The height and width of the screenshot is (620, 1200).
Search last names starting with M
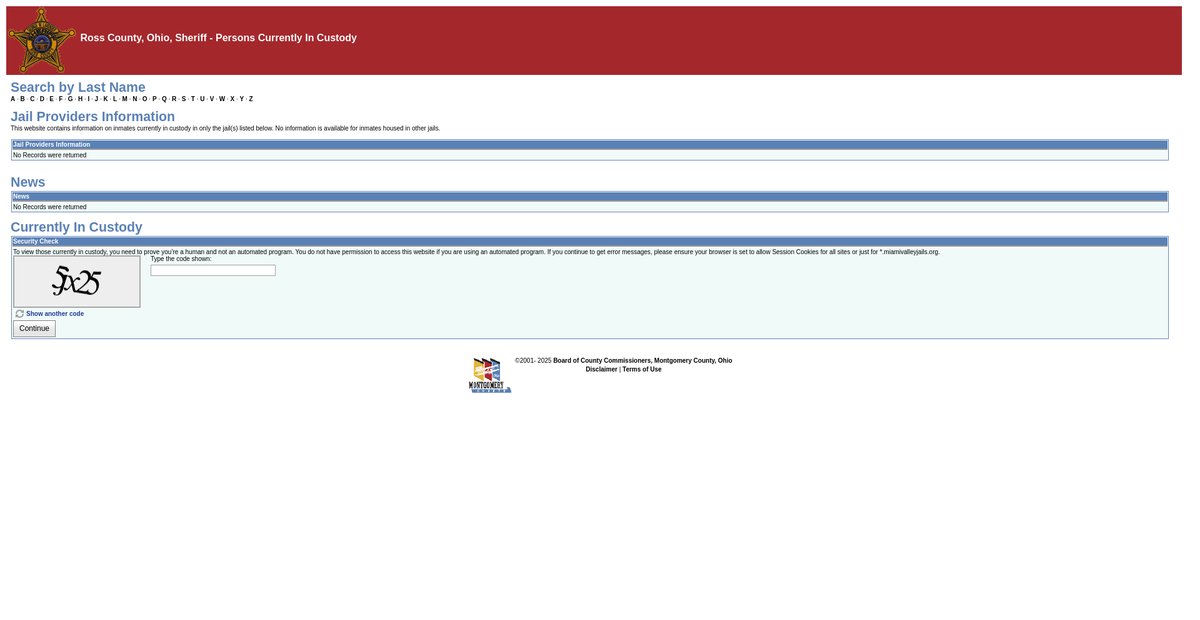click(x=124, y=99)
